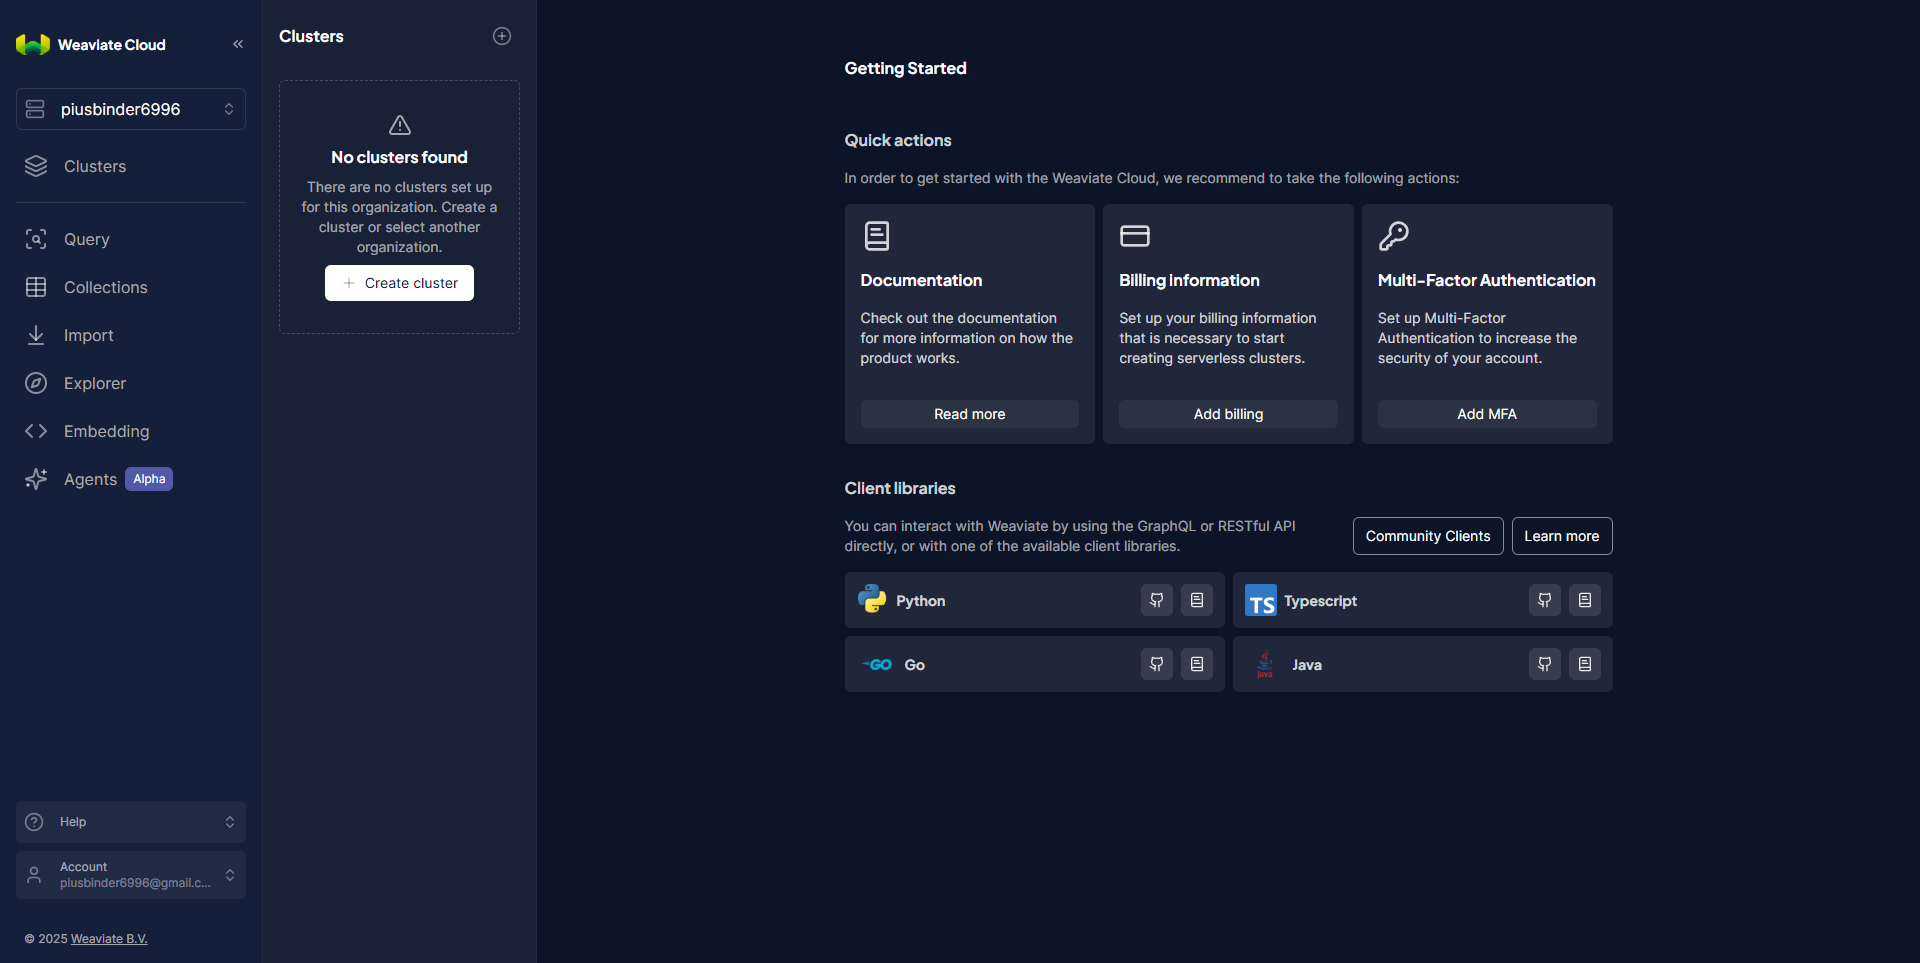Screen dimensions: 1920x963
Task: Click the Getting Started heading
Action: [x=905, y=68]
